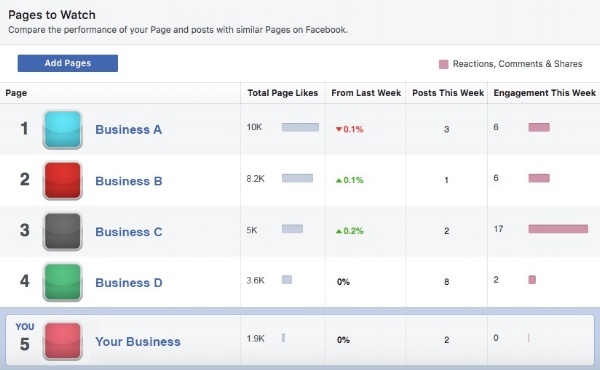Click Business C's green up 0.2% indicator

click(x=349, y=231)
